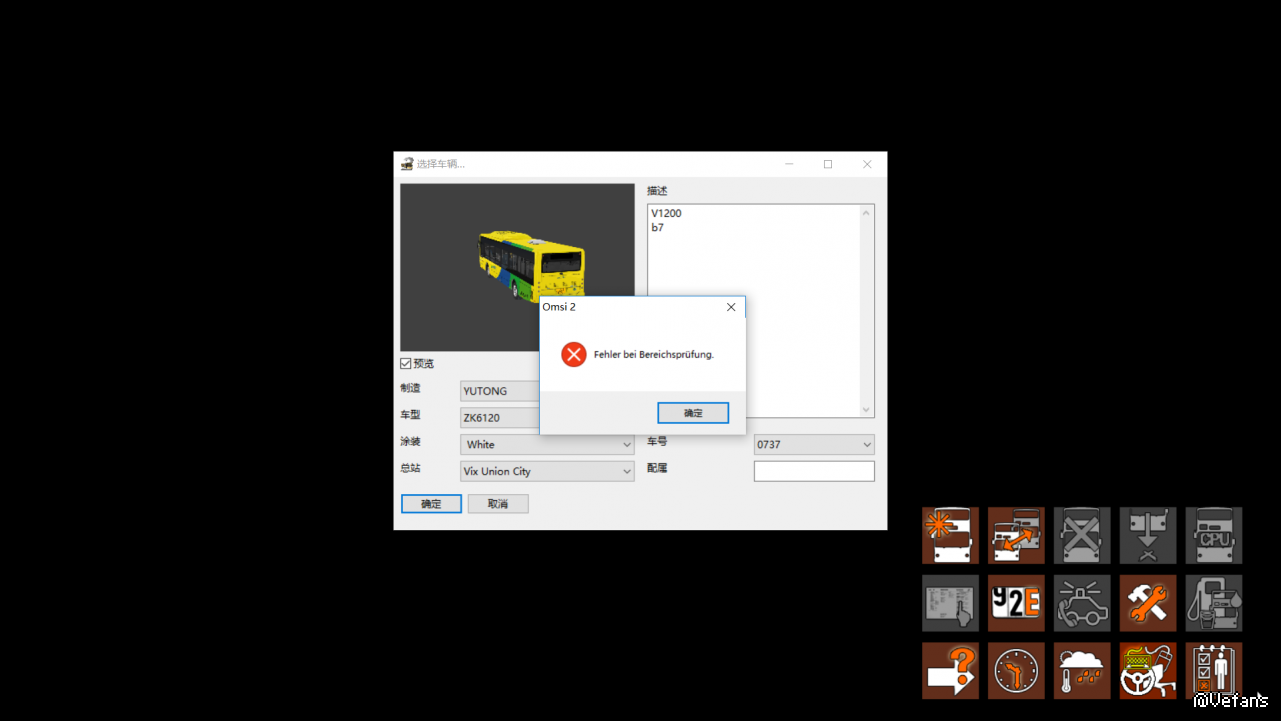Close the Omsi 2 error dialog
This screenshot has height=721, width=1281.
[731, 307]
